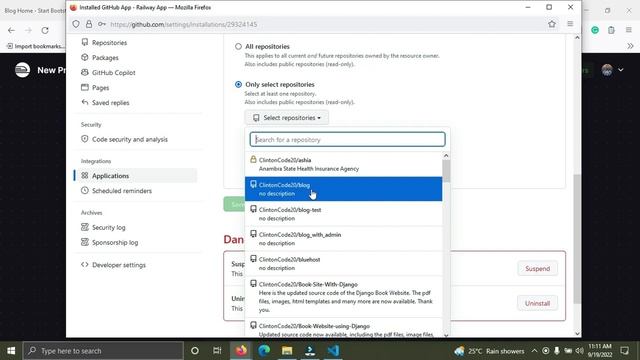The height and width of the screenshot is (360, 640).
Task: Choose the ClintonCode20/Book-Site-With-Django repository
Action: tap(343, 297)
